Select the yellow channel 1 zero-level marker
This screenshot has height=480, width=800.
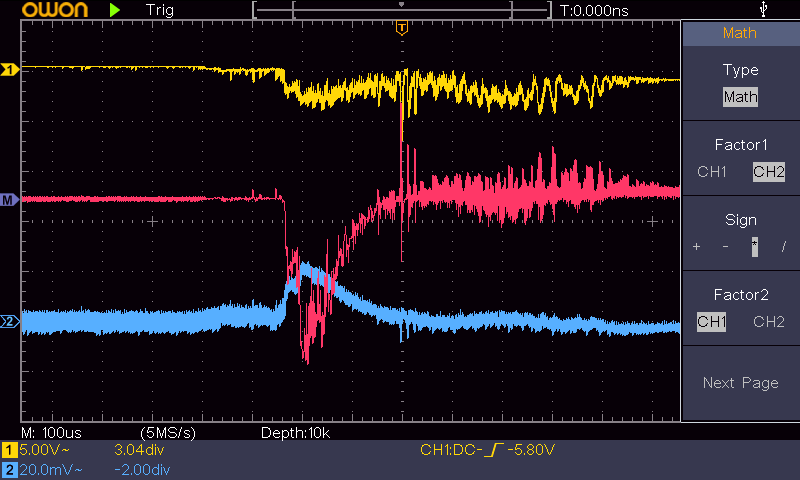point(10,70)
